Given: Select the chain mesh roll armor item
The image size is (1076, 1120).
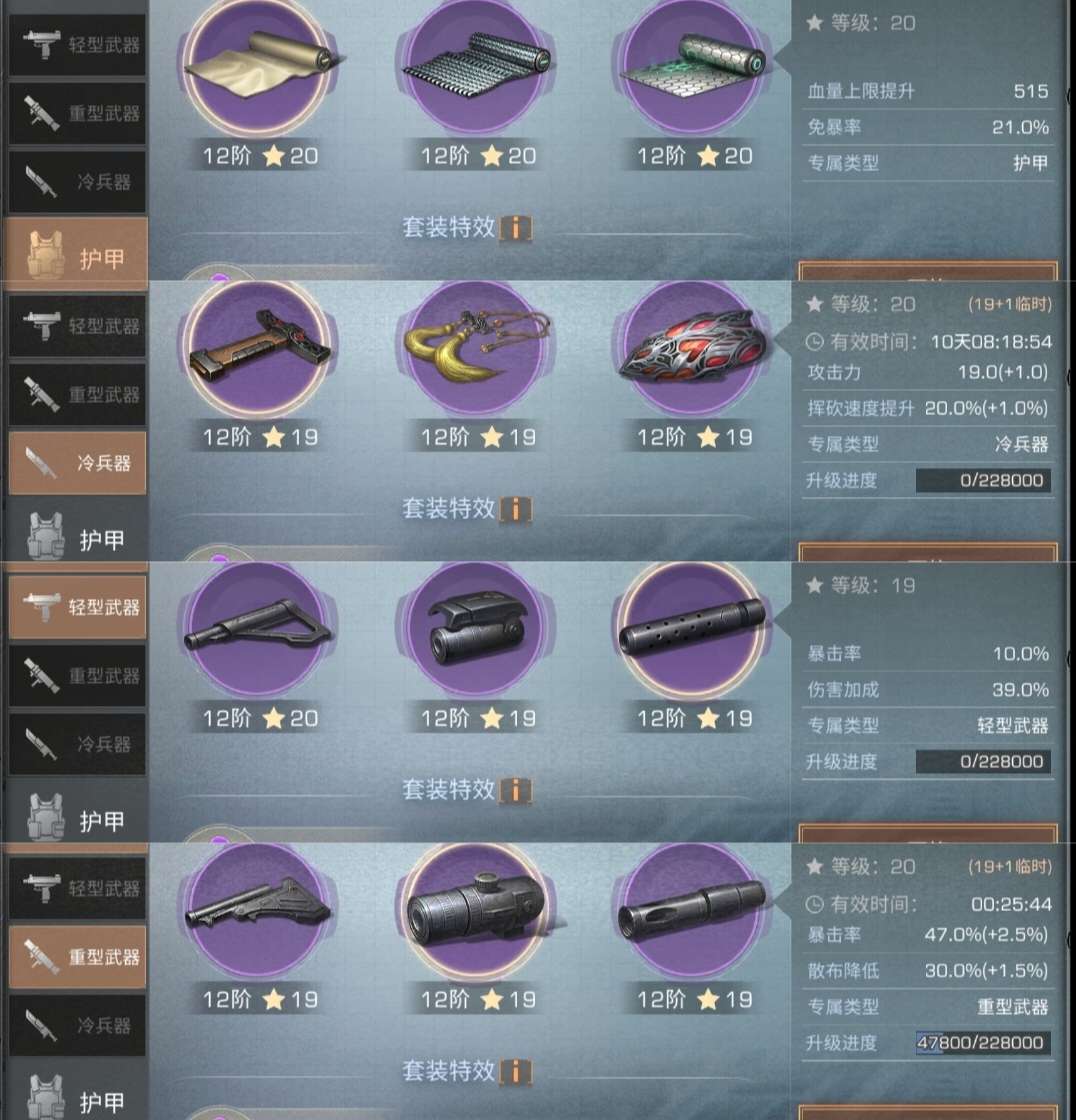Looking at the screenshot, I should coord(476,66).
